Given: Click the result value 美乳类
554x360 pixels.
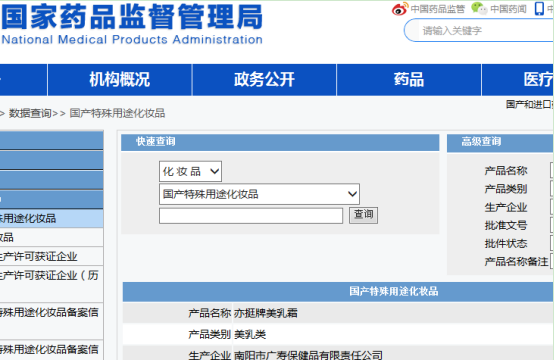Looking at the screenshot, I should pos(250,335).
